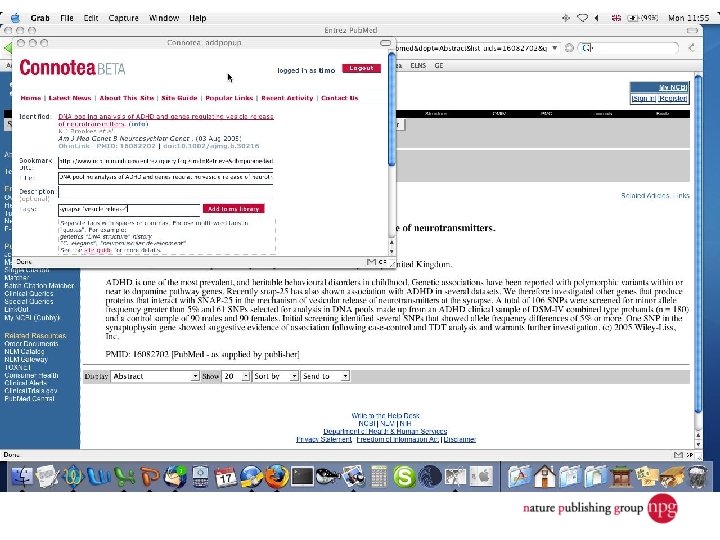This screenshot has width=720, height=540.
Task: Open the Help menu
Action: (x=197, y=18)
